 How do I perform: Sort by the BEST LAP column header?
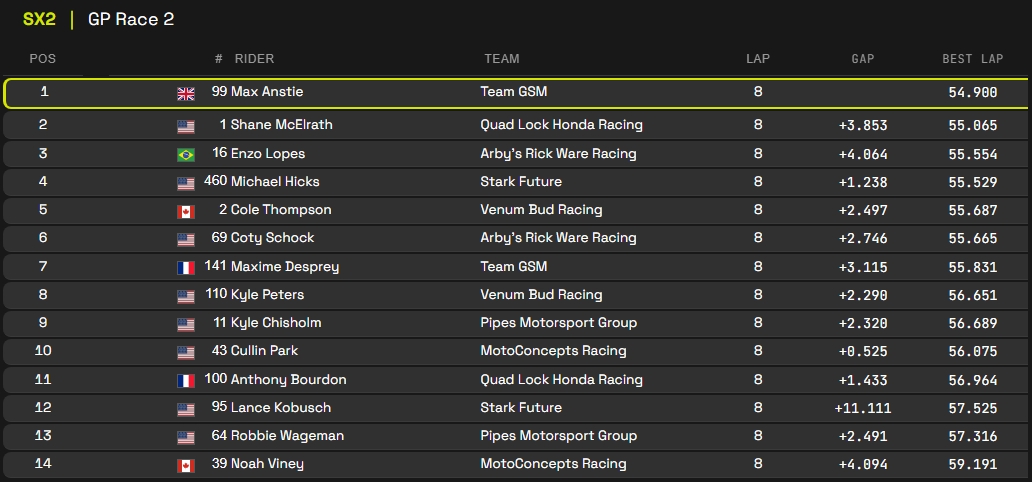(x=972, y=59)
